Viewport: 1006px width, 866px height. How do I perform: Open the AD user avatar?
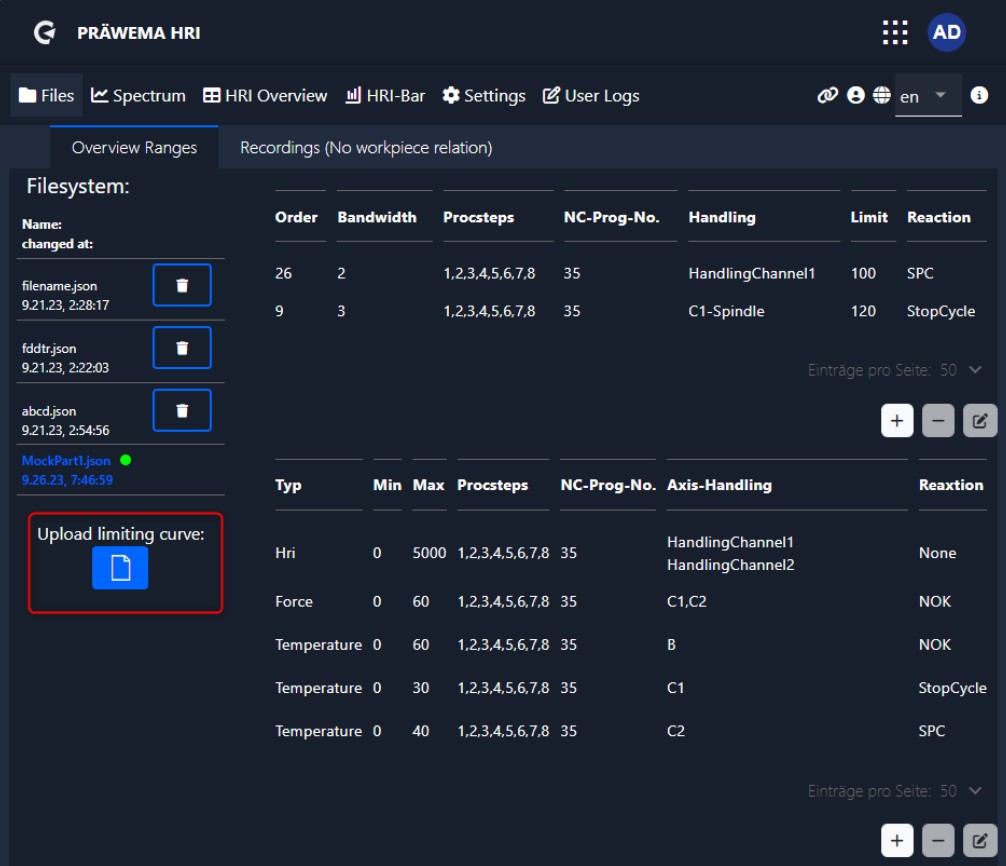(x=947, y=33)
